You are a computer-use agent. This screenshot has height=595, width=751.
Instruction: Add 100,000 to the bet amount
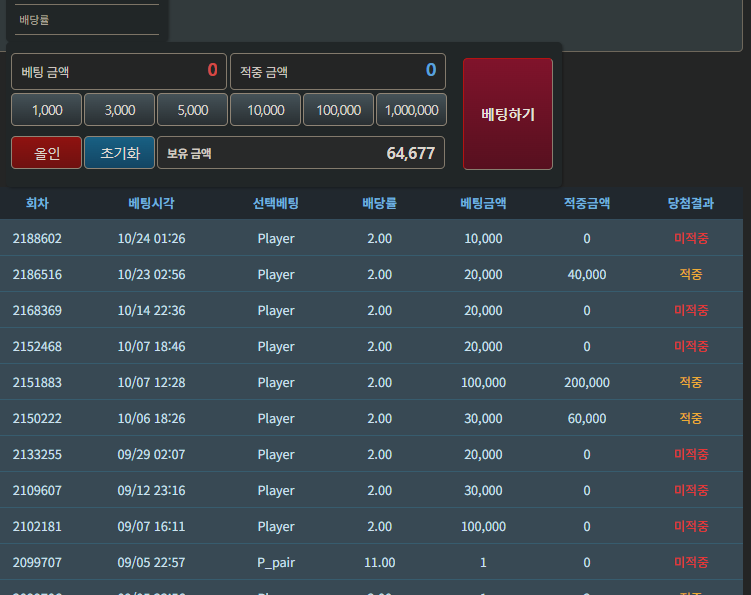[339, 110]
